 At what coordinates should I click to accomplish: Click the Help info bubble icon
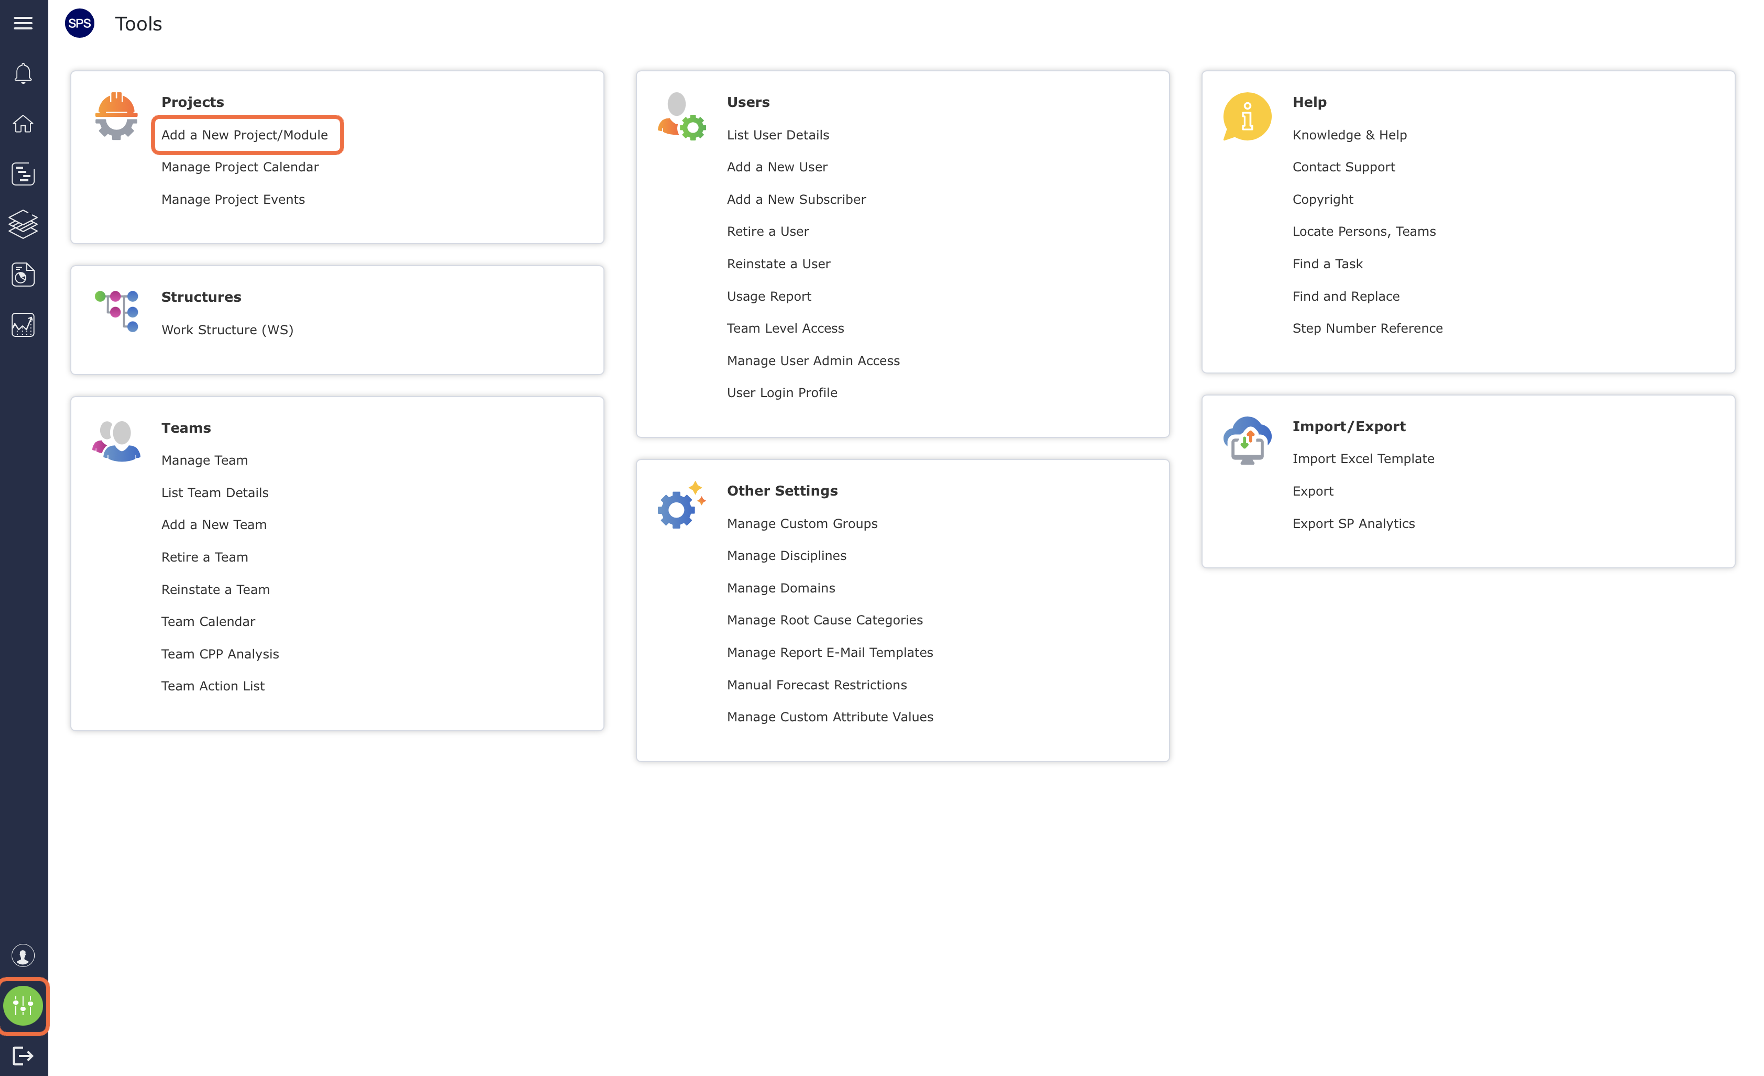pyautogui.click(x=1247, y=116)
